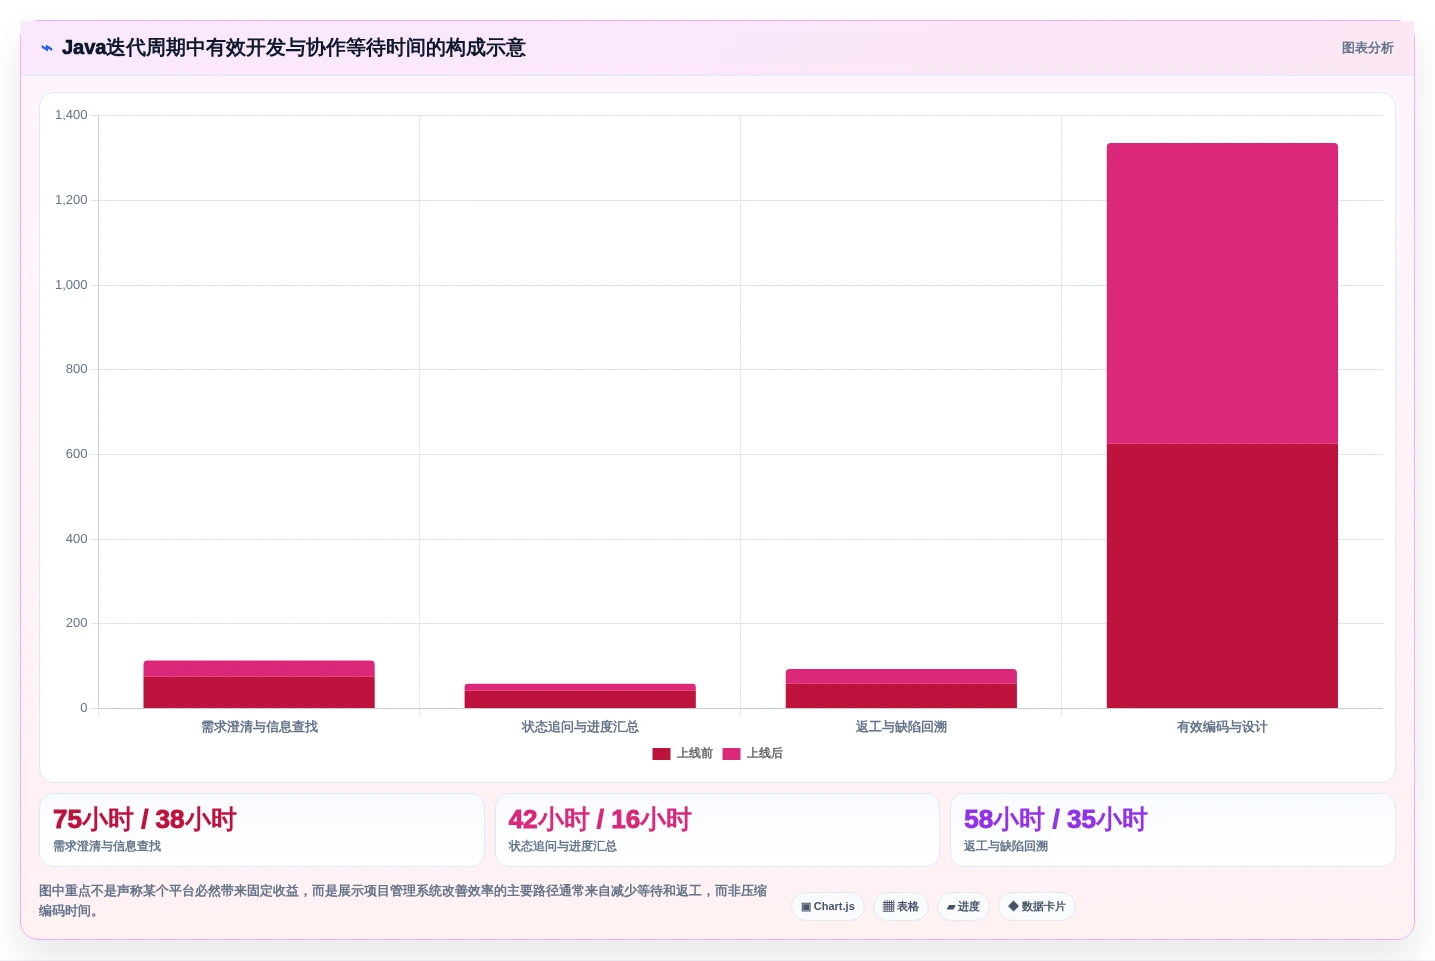Click the 1,400 y-axis tick label

tap(71, 115)
